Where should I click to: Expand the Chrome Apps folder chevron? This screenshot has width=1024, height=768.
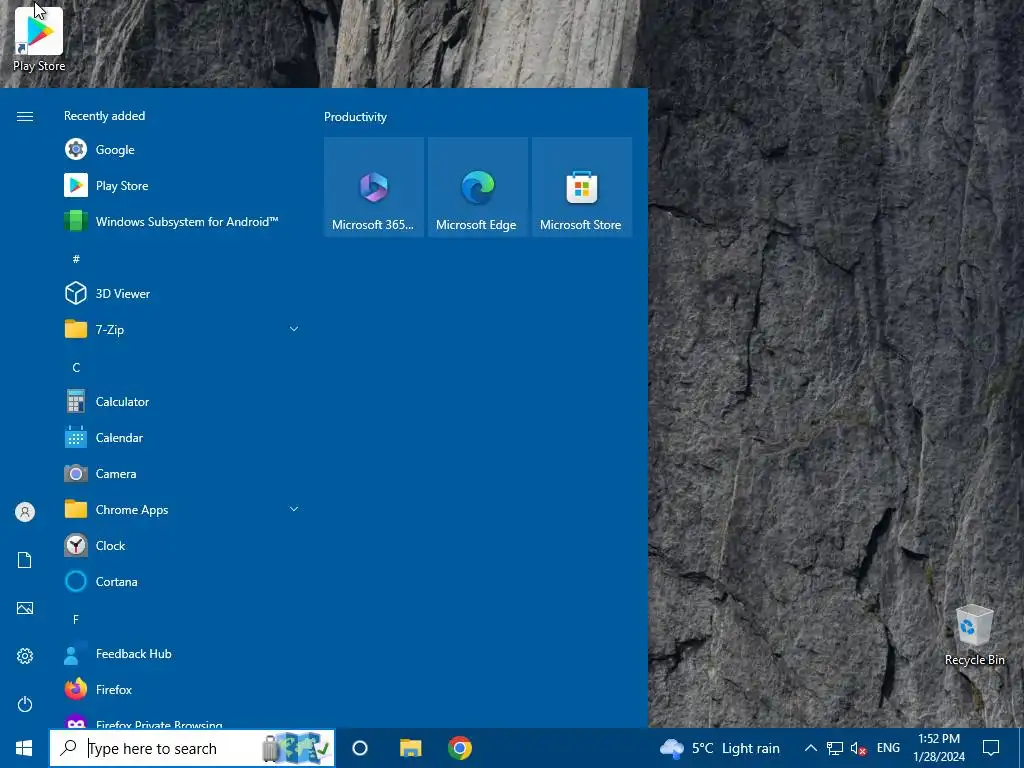pyautogui.click(x=294, y=509)
